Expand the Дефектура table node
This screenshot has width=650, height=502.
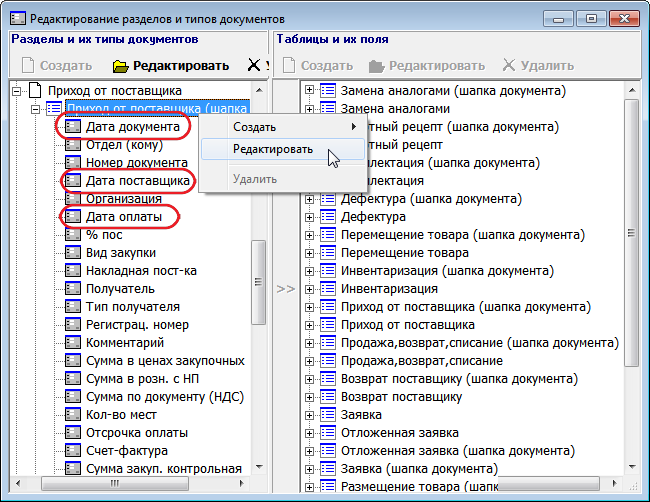[309, 217]
